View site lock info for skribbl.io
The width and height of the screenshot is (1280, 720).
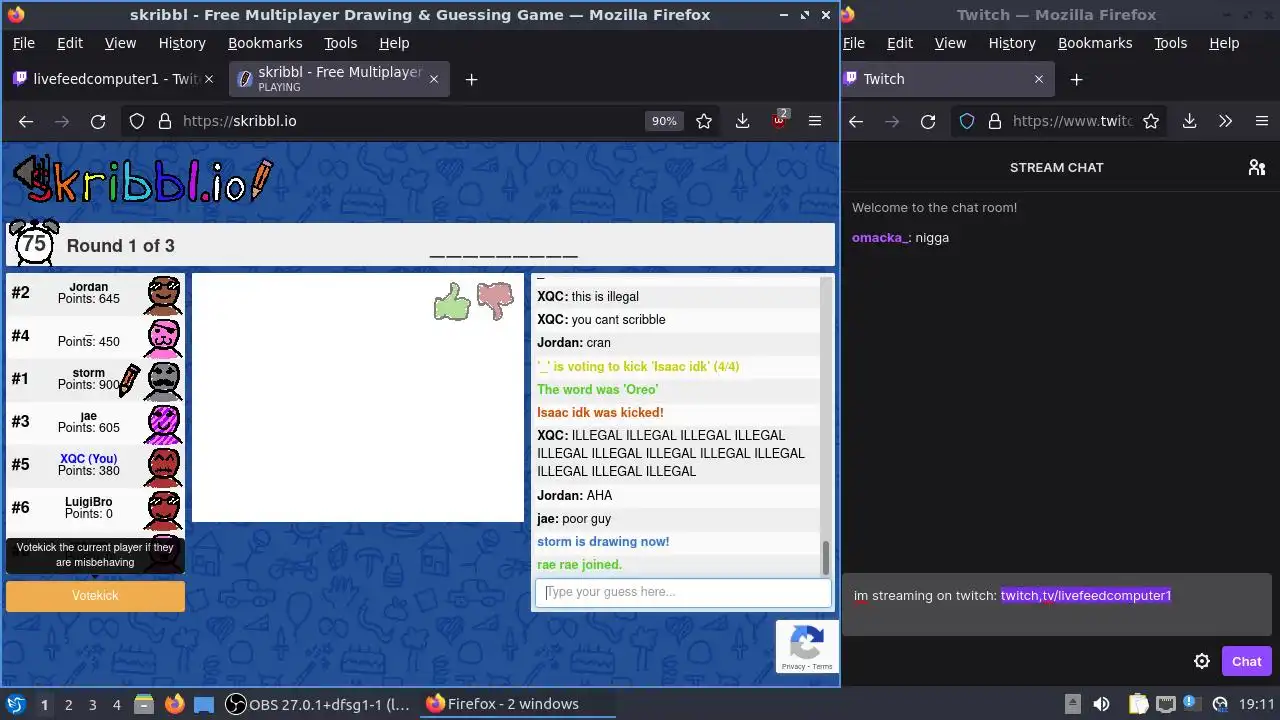[x=165, y=121]
